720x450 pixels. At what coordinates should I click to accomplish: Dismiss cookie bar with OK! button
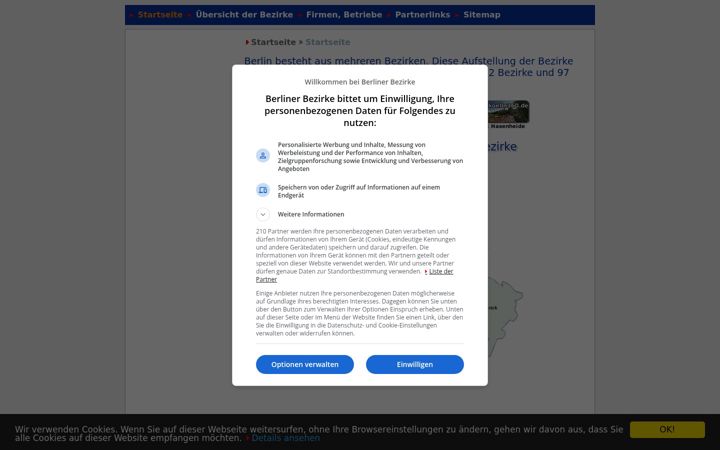click(x=667, y=429)
